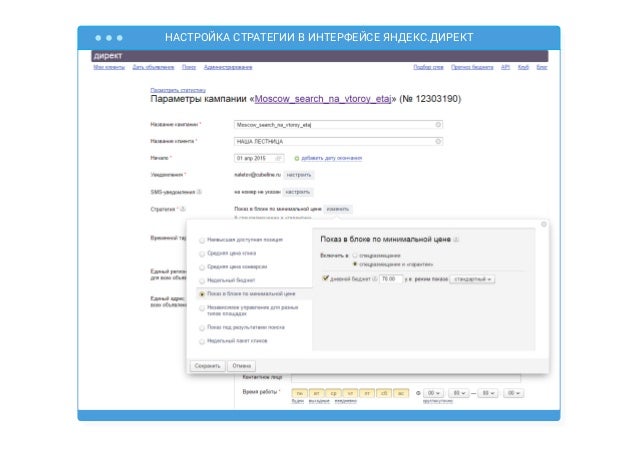The height and width of the screenshot is (450, 638).
Task: Click the clock icon before working hours dropdowns
Action: coord(418,393)
